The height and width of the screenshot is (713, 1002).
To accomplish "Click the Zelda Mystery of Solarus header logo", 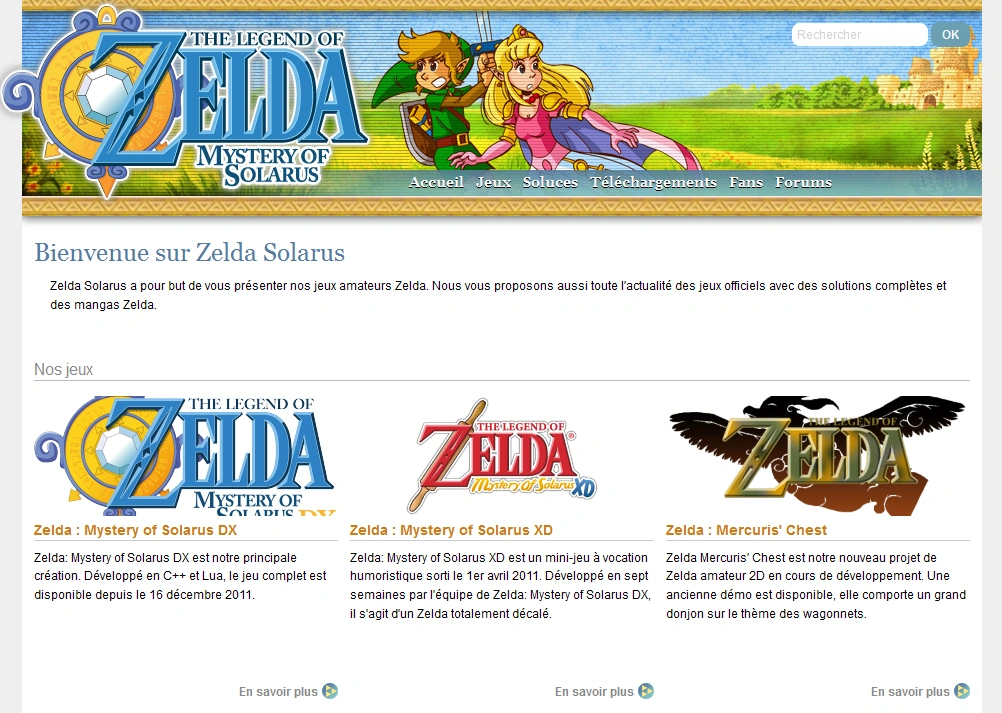I will click(x=185, y=104).
